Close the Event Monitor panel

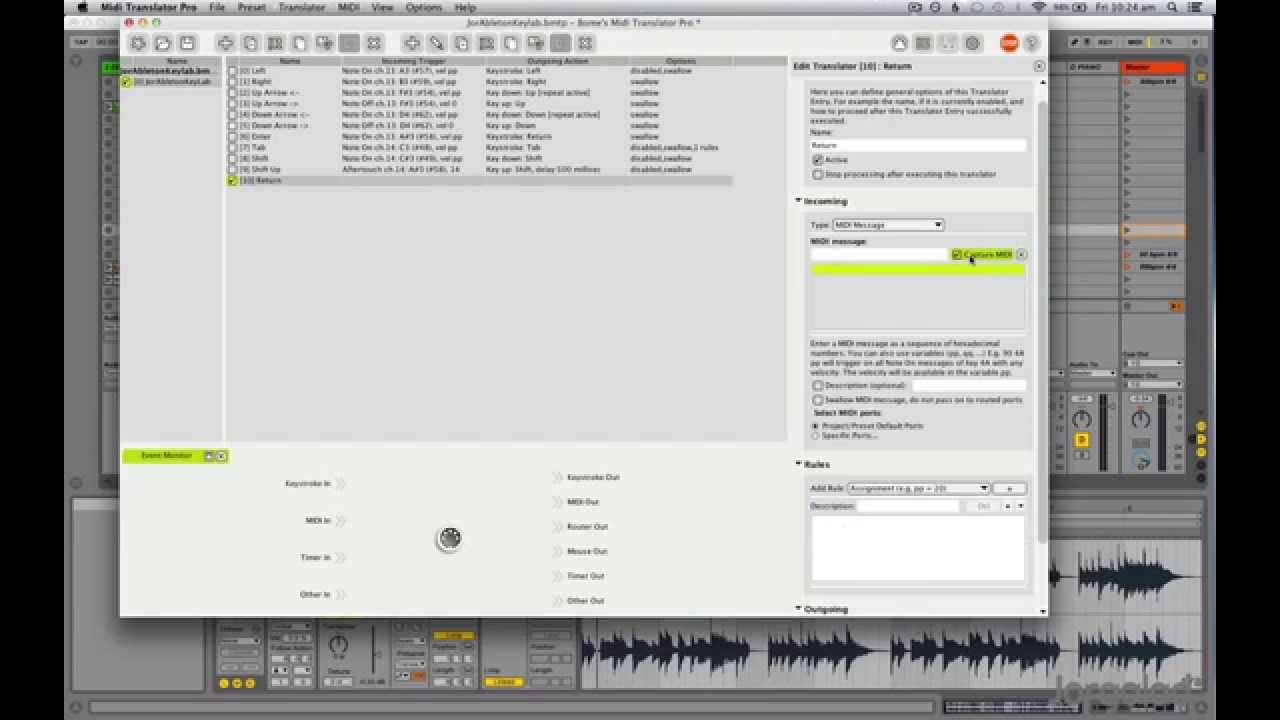tap(221, 456)
